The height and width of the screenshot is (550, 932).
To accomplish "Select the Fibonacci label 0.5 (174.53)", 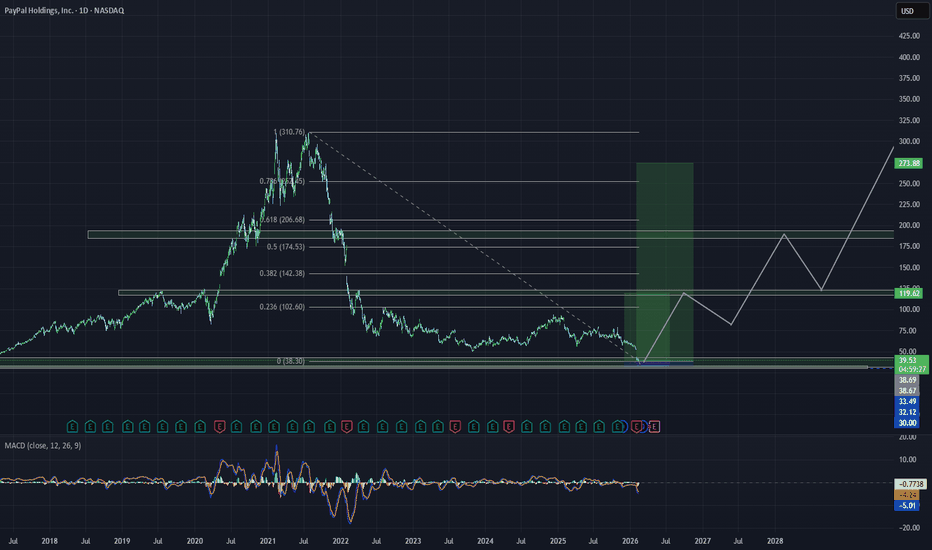I will pos(285,247).
